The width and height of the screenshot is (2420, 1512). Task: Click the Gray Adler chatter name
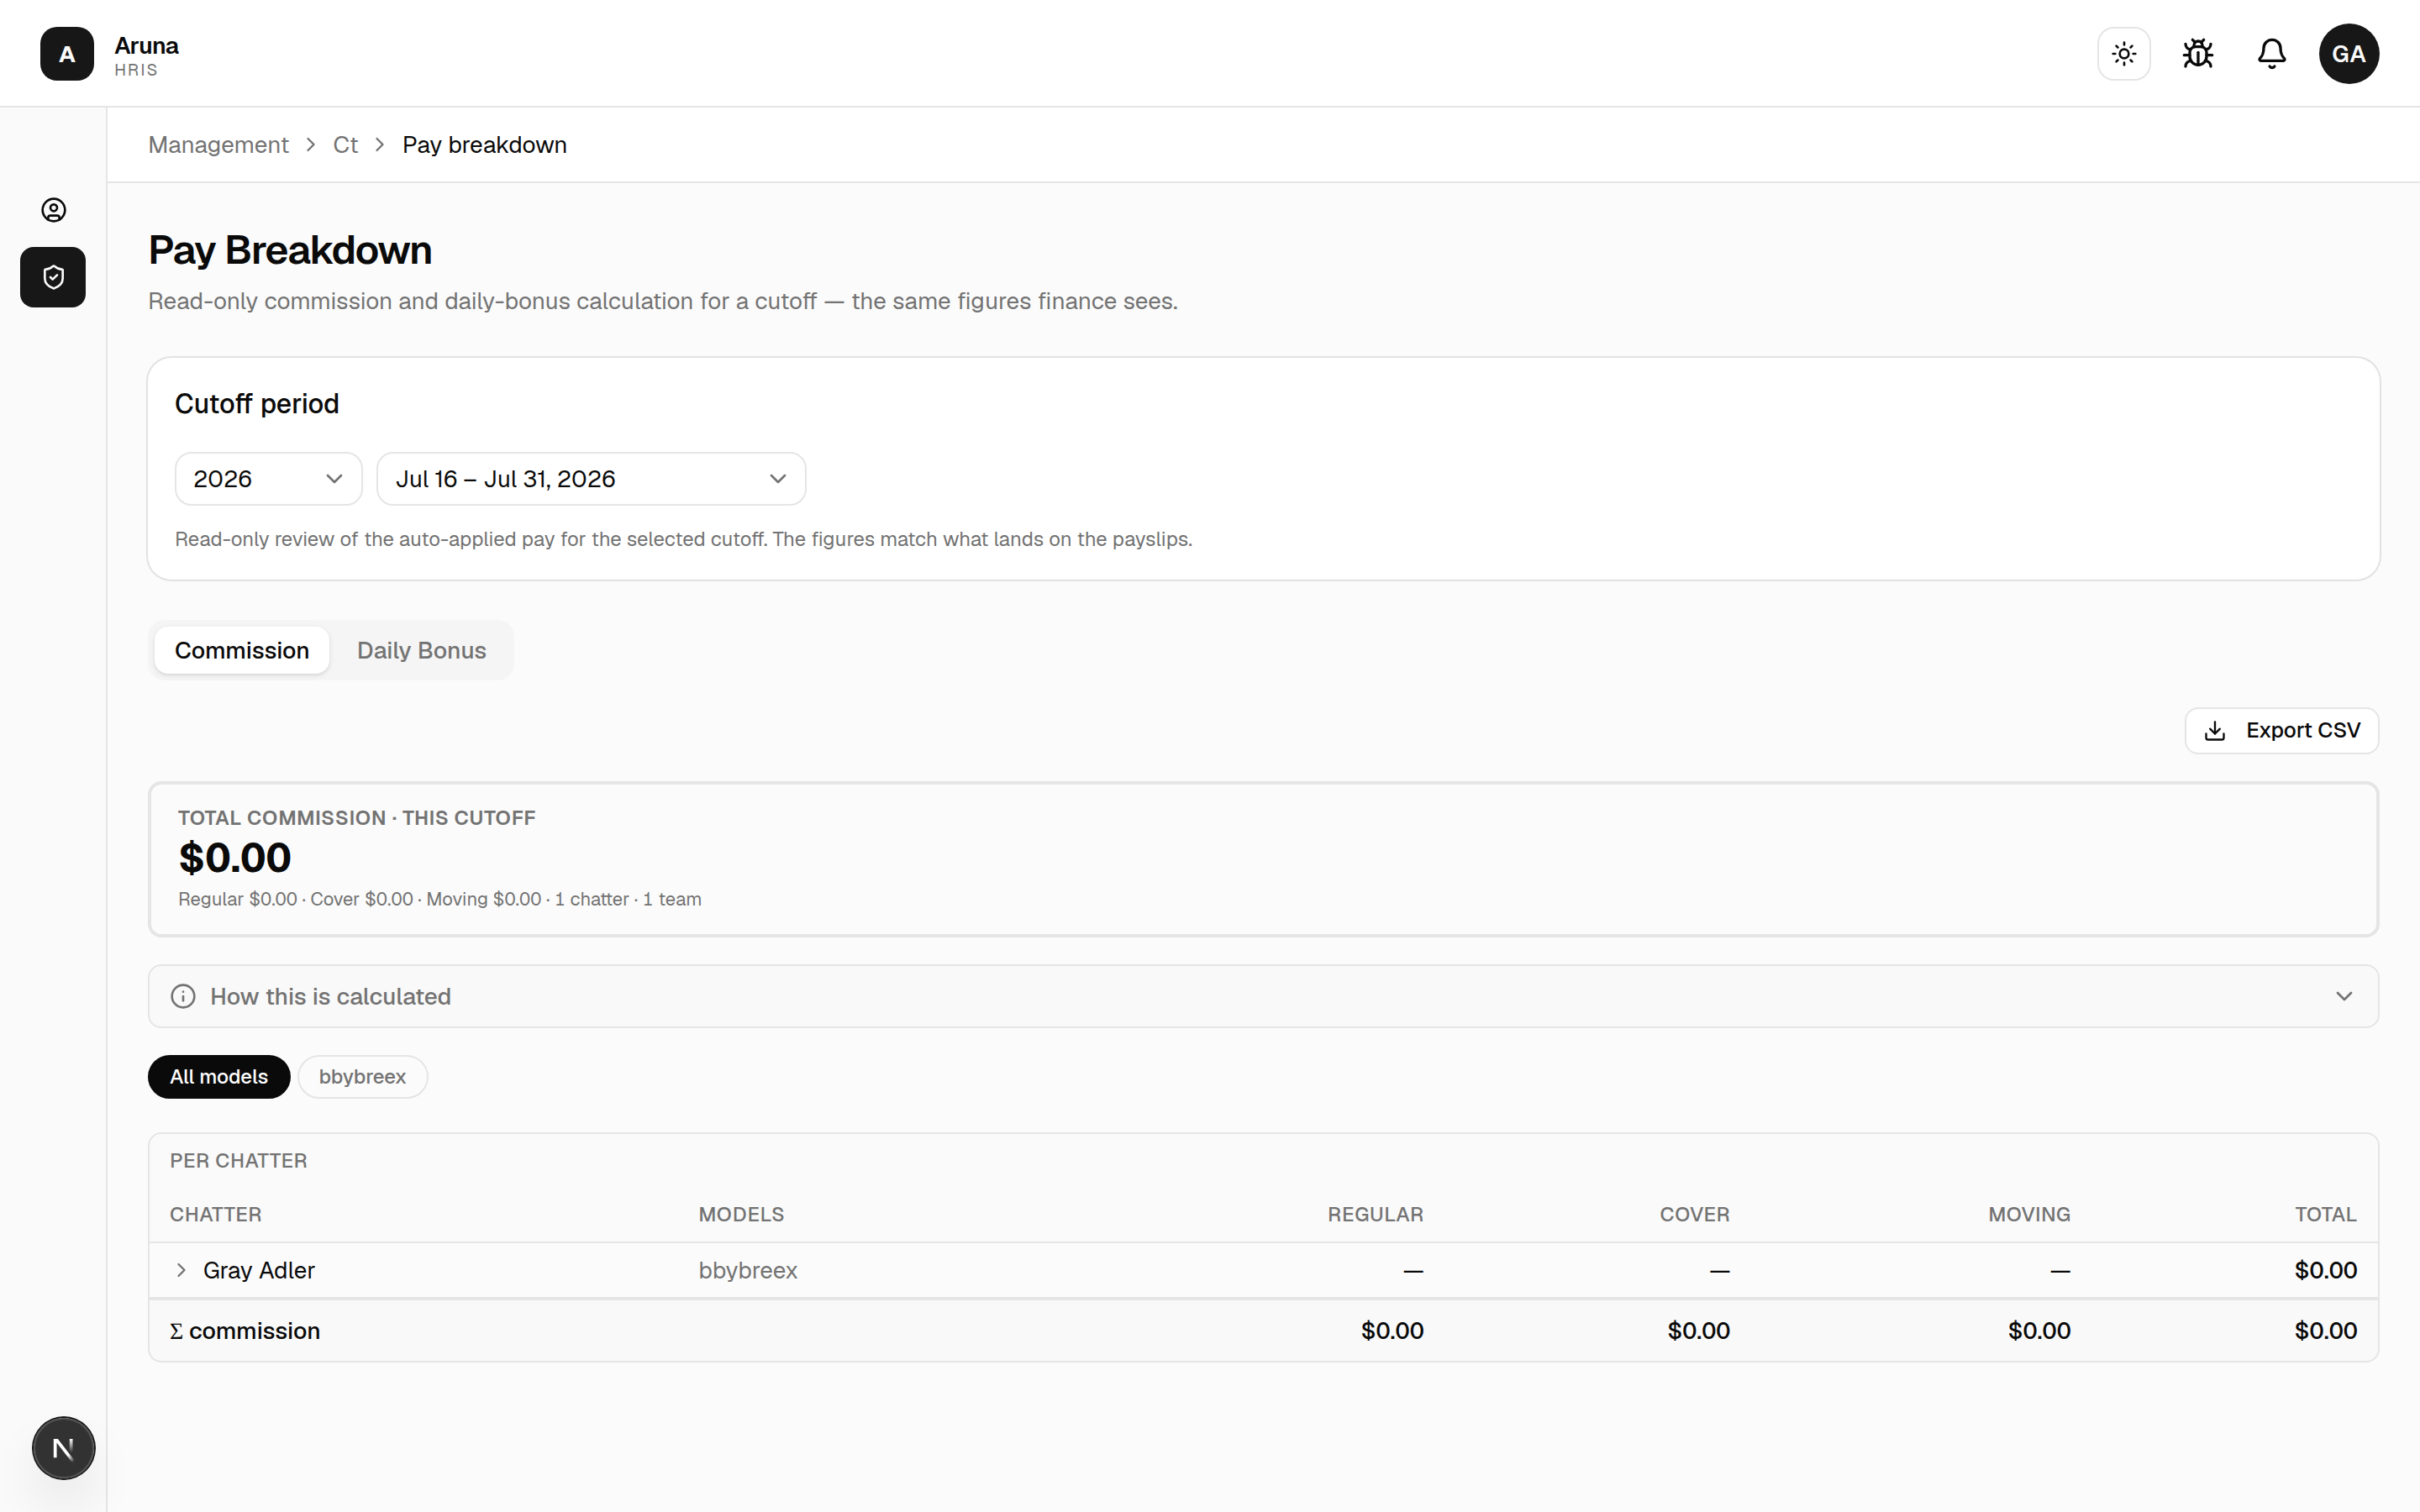[x=259, y=1270]
